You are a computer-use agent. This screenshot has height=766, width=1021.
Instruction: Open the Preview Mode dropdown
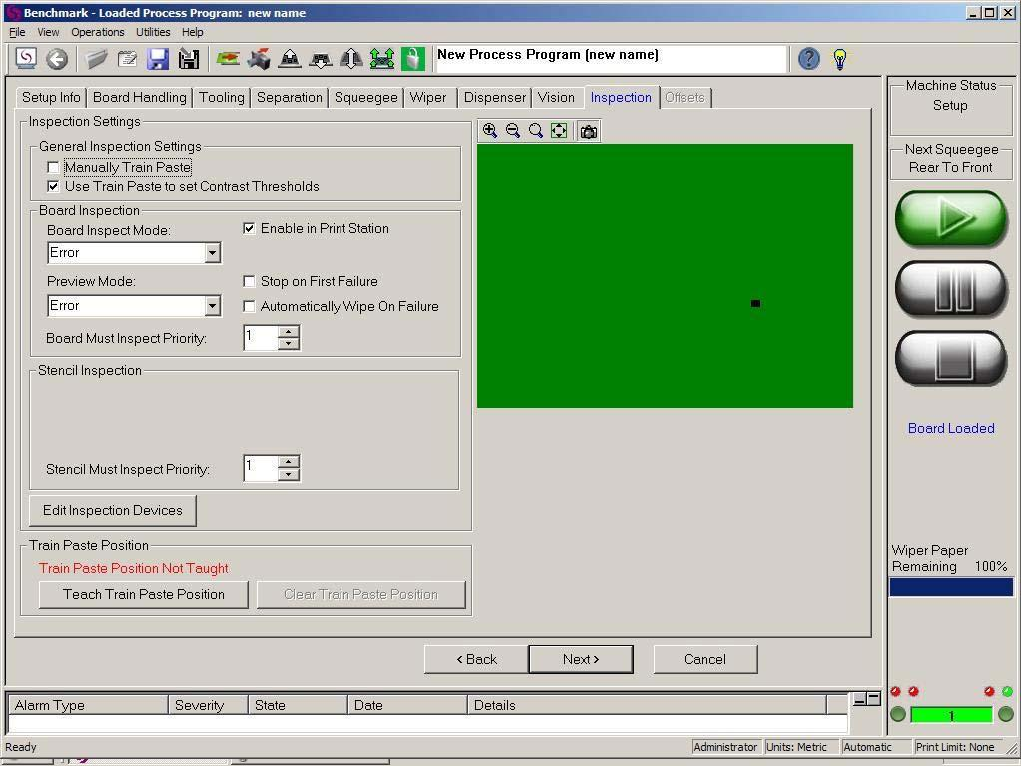click(x=212, y=306)
